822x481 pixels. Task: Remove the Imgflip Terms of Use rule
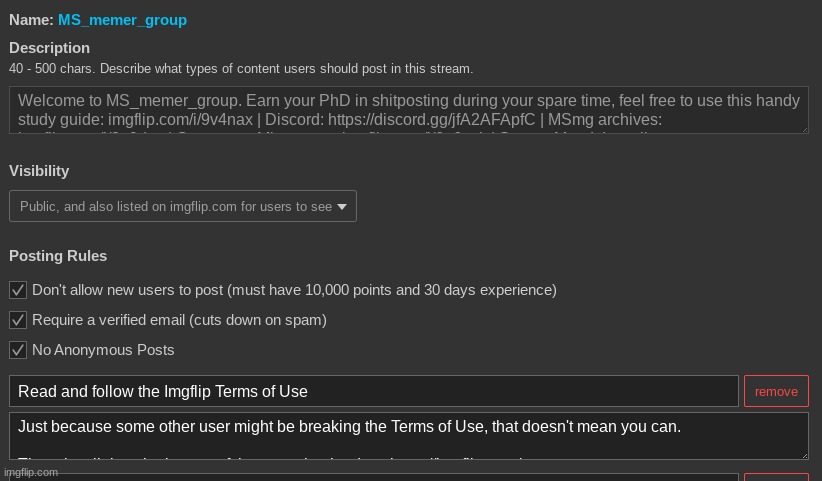pyautogui.click(x=776, y=391)
